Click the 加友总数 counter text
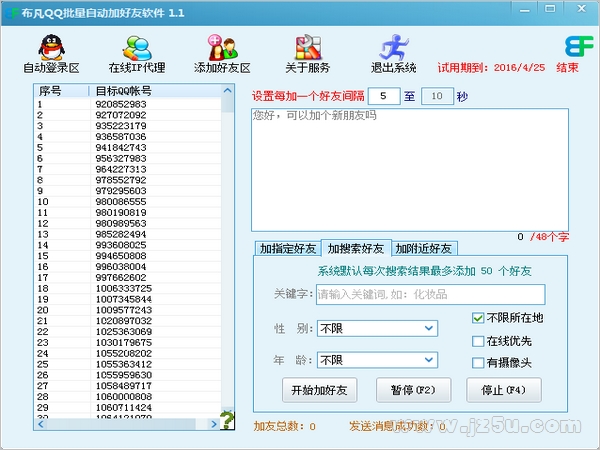Viewport: 600px width, 450px height. 284,426
